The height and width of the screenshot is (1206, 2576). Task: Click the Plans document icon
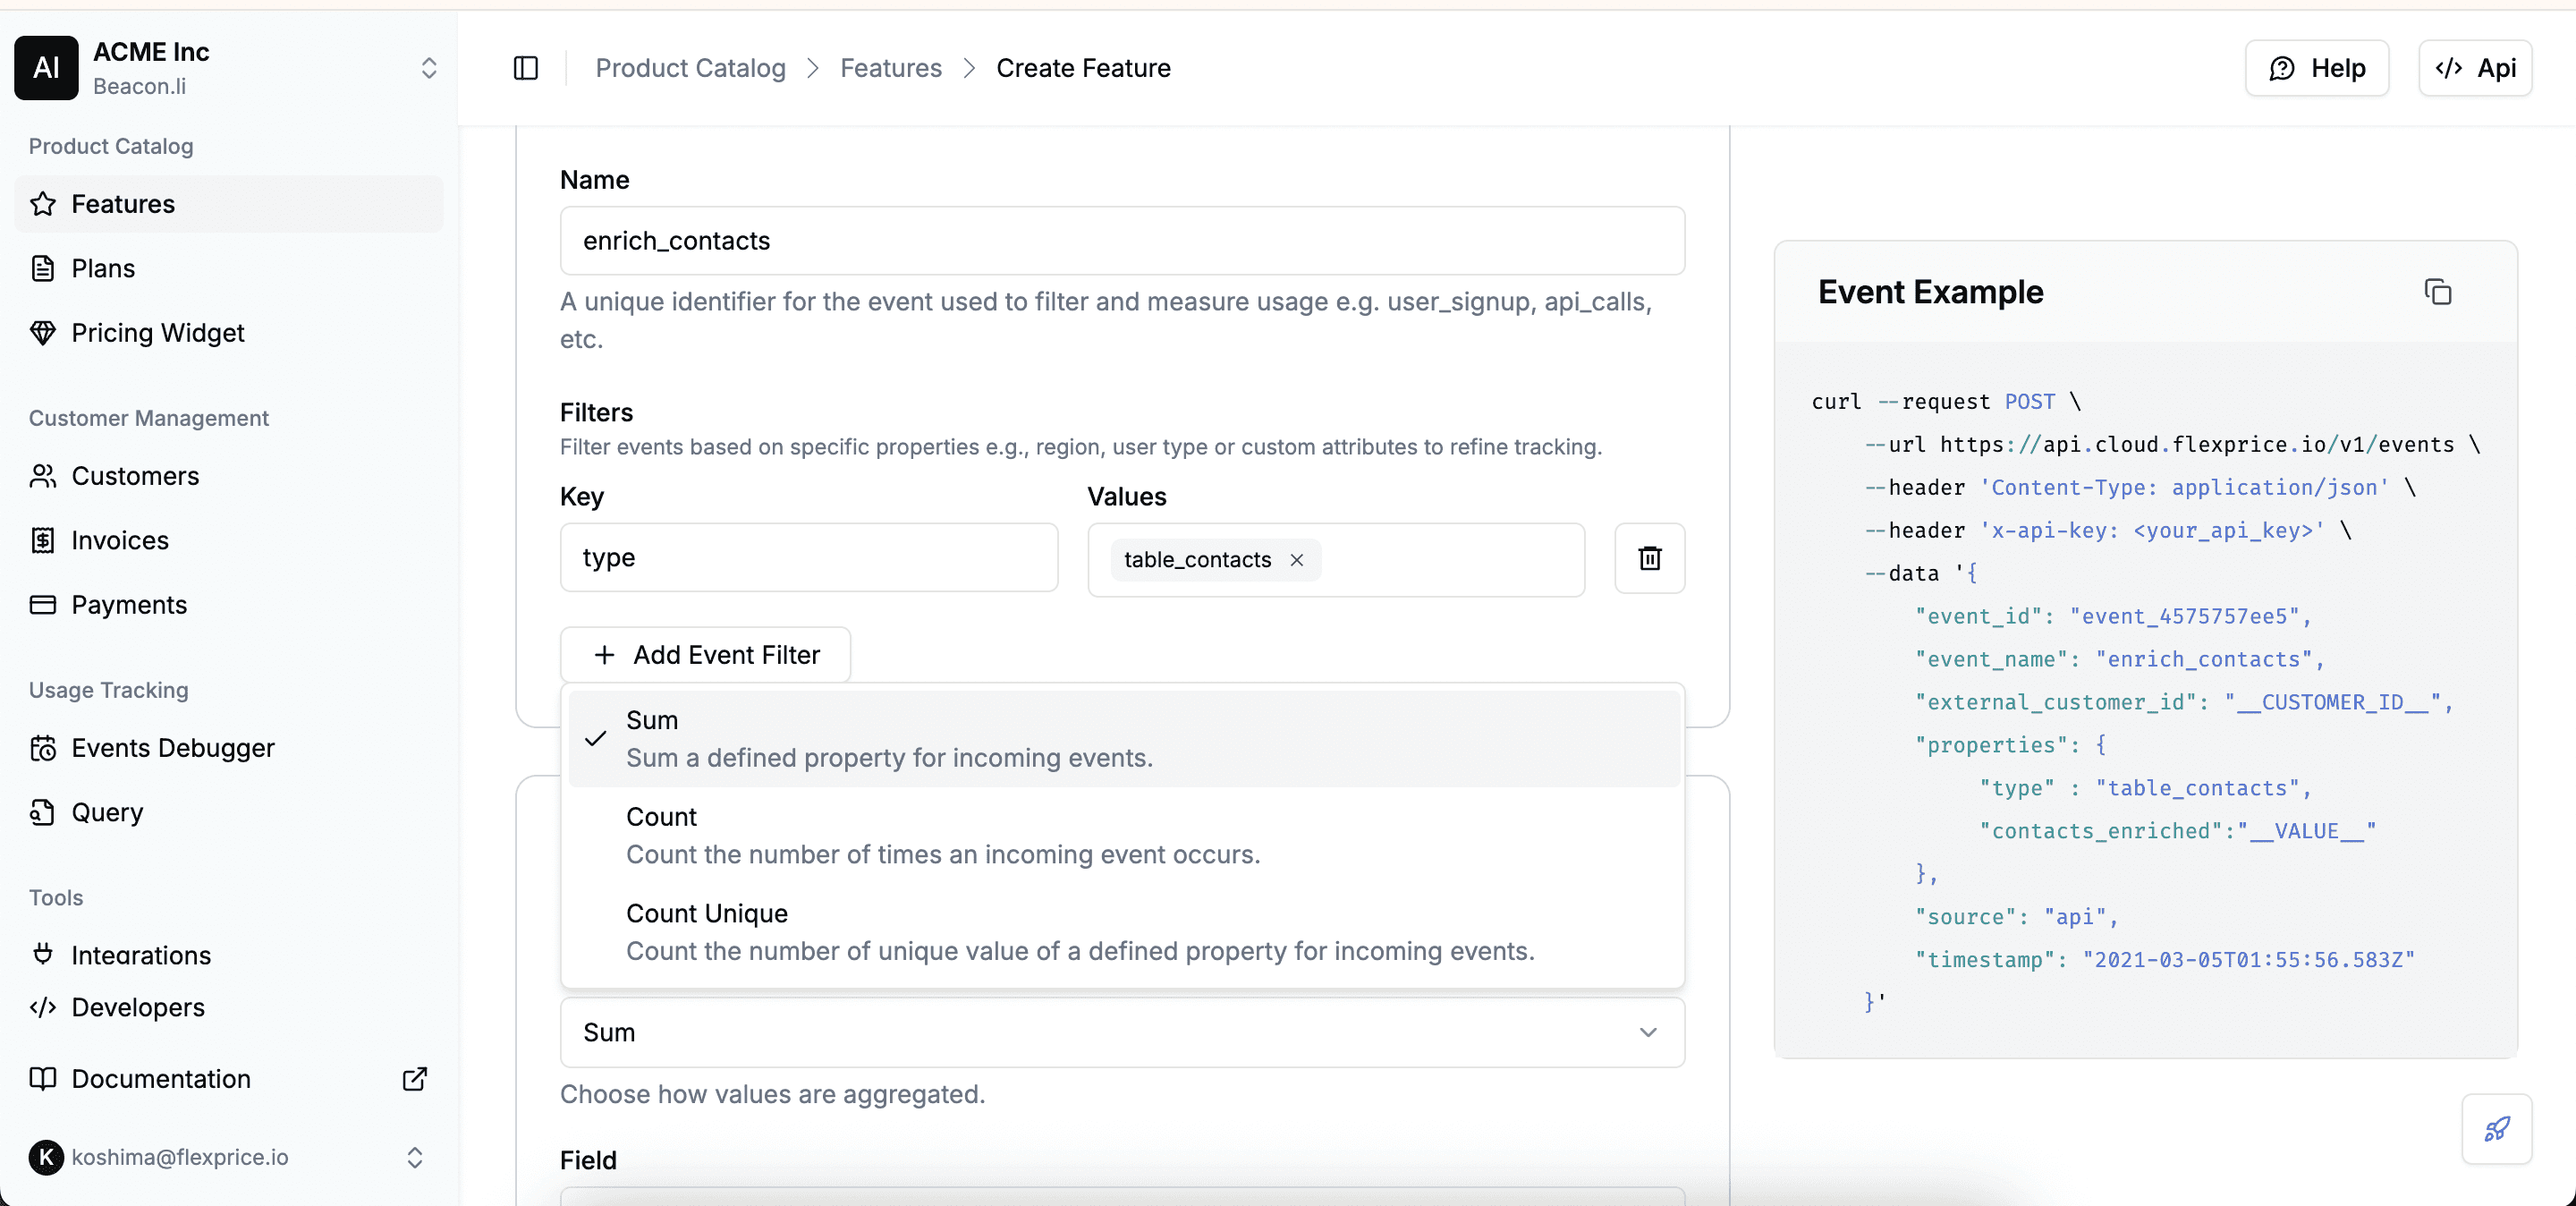pos(43,268)
